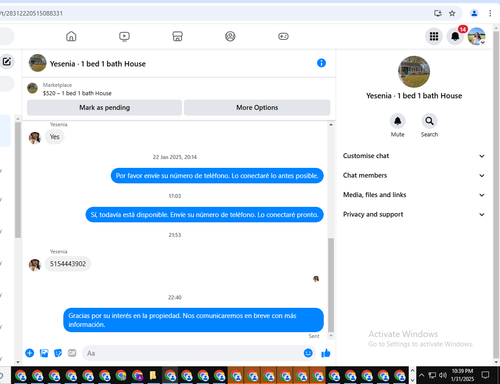Open Chrome three-dot menu
The width and height of the screenshot is (500, 384).
490,13
